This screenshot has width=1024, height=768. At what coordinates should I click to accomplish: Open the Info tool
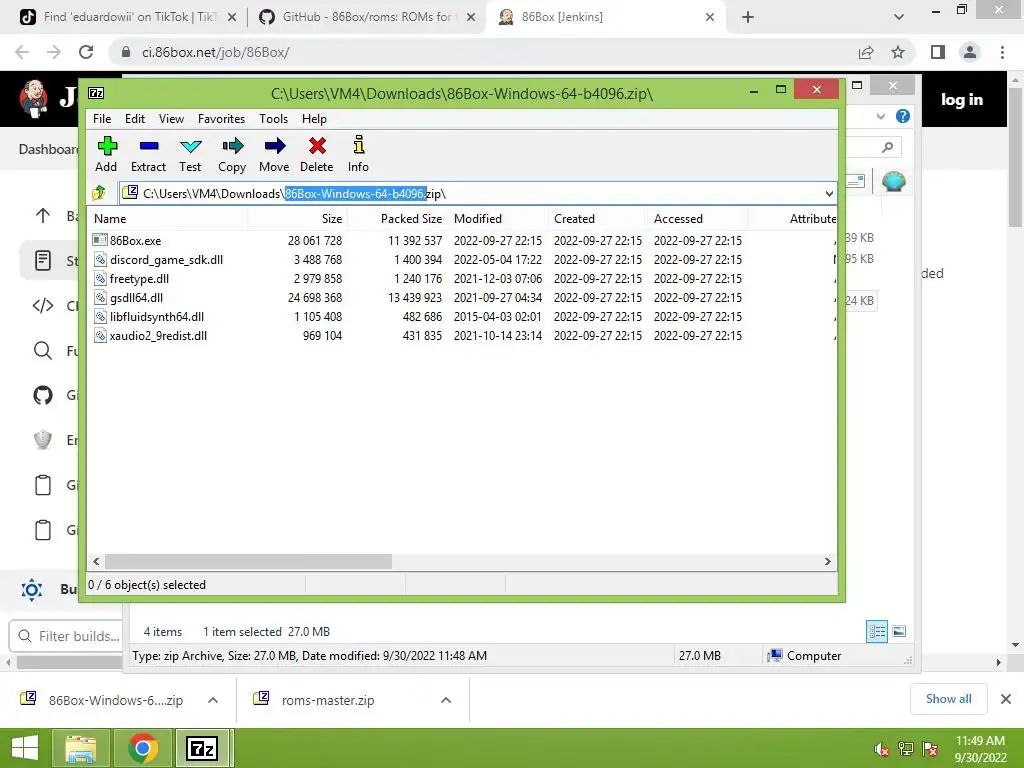(x=358, y=154)
